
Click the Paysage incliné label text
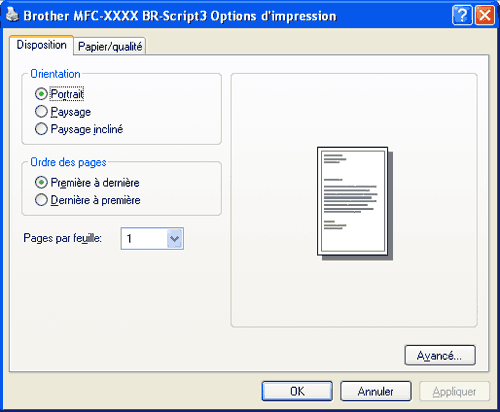pyautogui.click(x=87, y=129)
